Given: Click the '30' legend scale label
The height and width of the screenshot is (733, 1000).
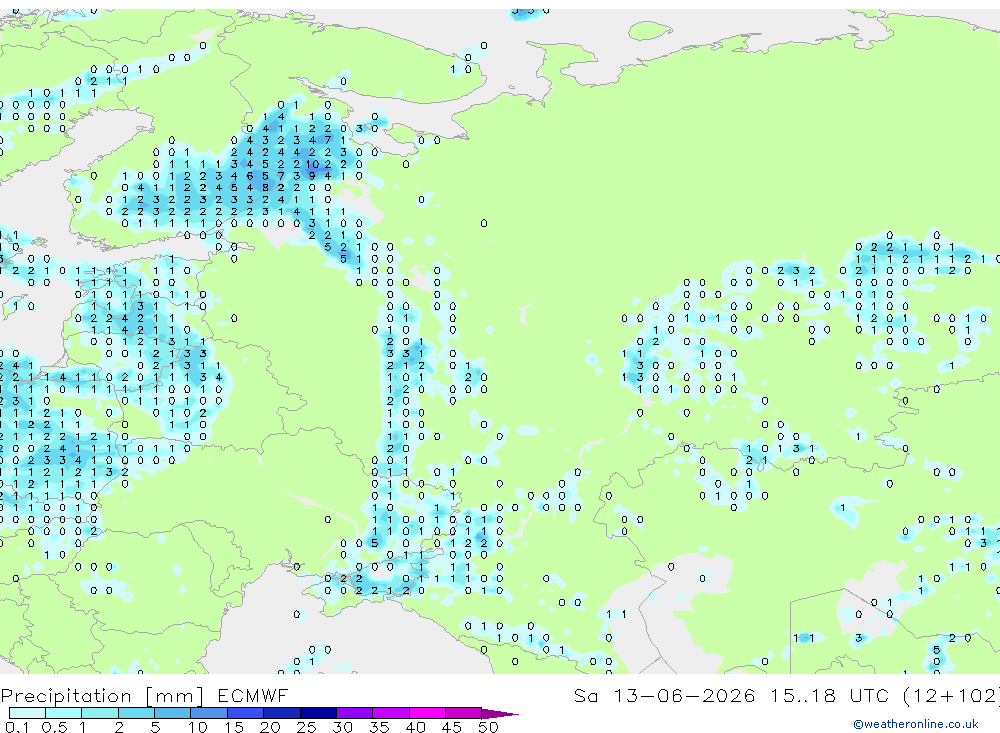Looking at the screenshot, I should pyautogui.click(x=342, y=727).
